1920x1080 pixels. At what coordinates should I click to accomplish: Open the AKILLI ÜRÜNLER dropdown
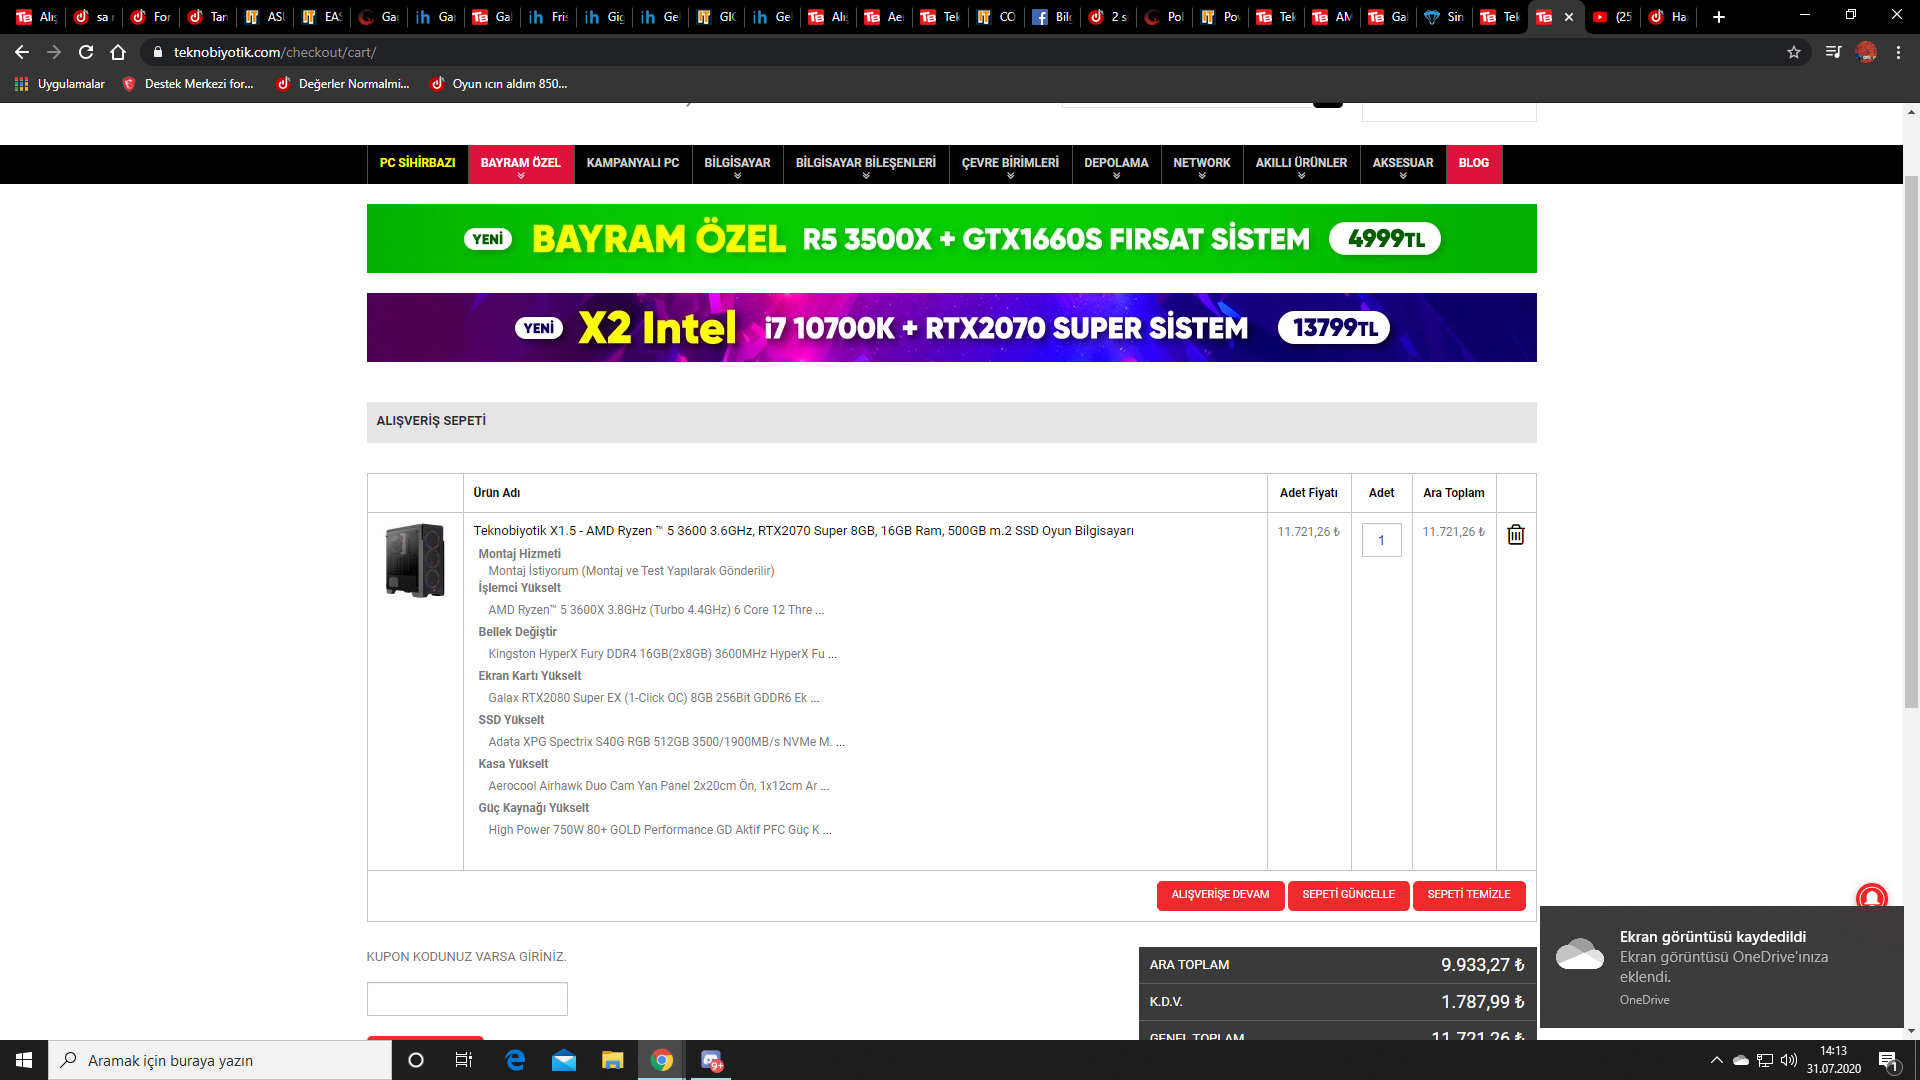[x=1301, y=164]
